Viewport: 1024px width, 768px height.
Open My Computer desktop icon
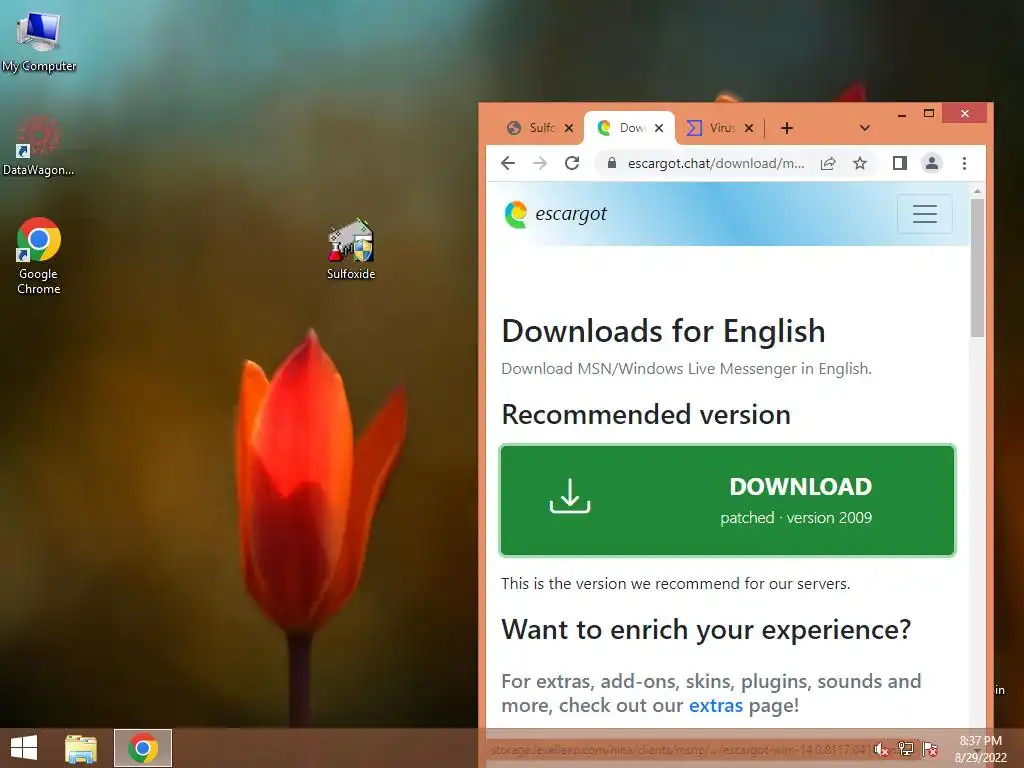pyautogui.click(x=39, y=42)
